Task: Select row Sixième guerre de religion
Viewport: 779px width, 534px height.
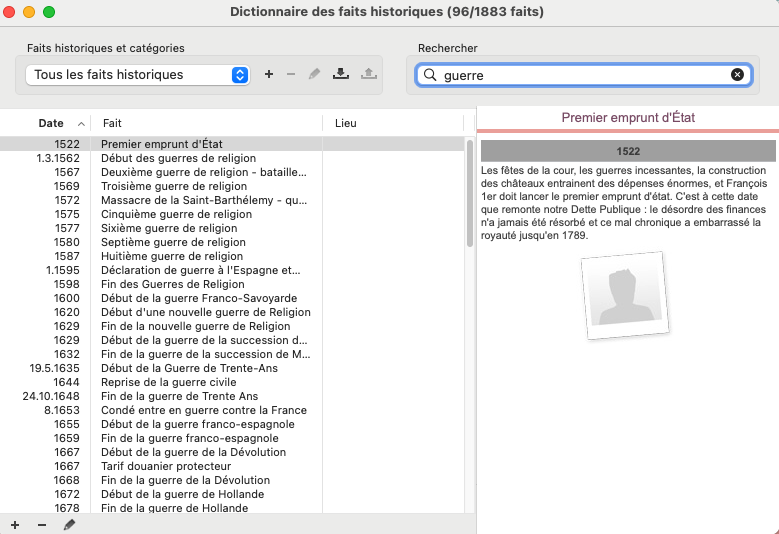Action: pos(232,228)
